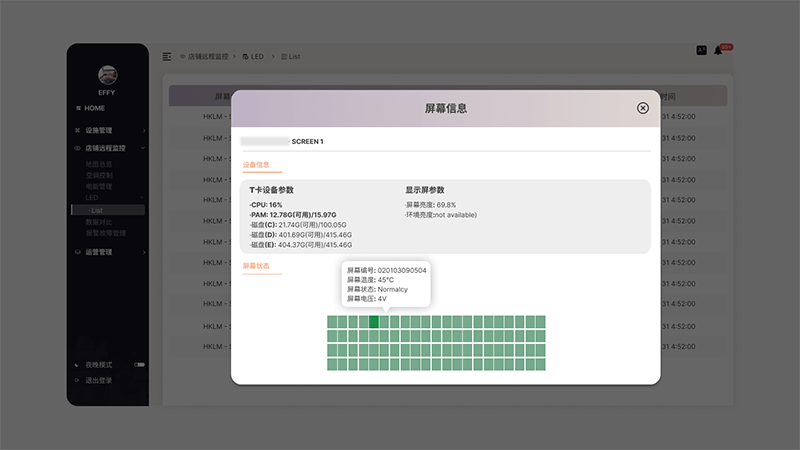Click 显示屏参数 heading
This screenshot has width=800, height=450.
click(425, 190)
